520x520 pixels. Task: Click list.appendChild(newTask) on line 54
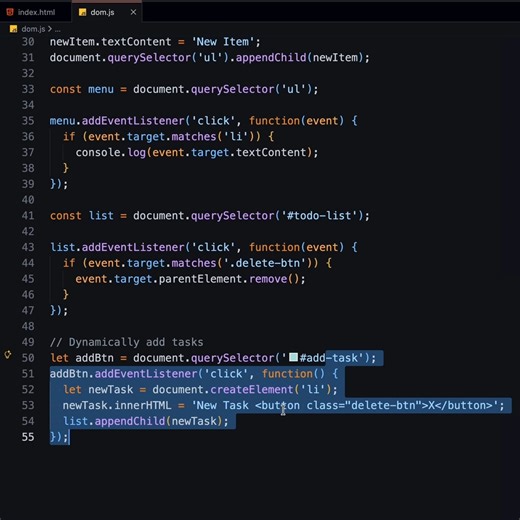(143, 421)
